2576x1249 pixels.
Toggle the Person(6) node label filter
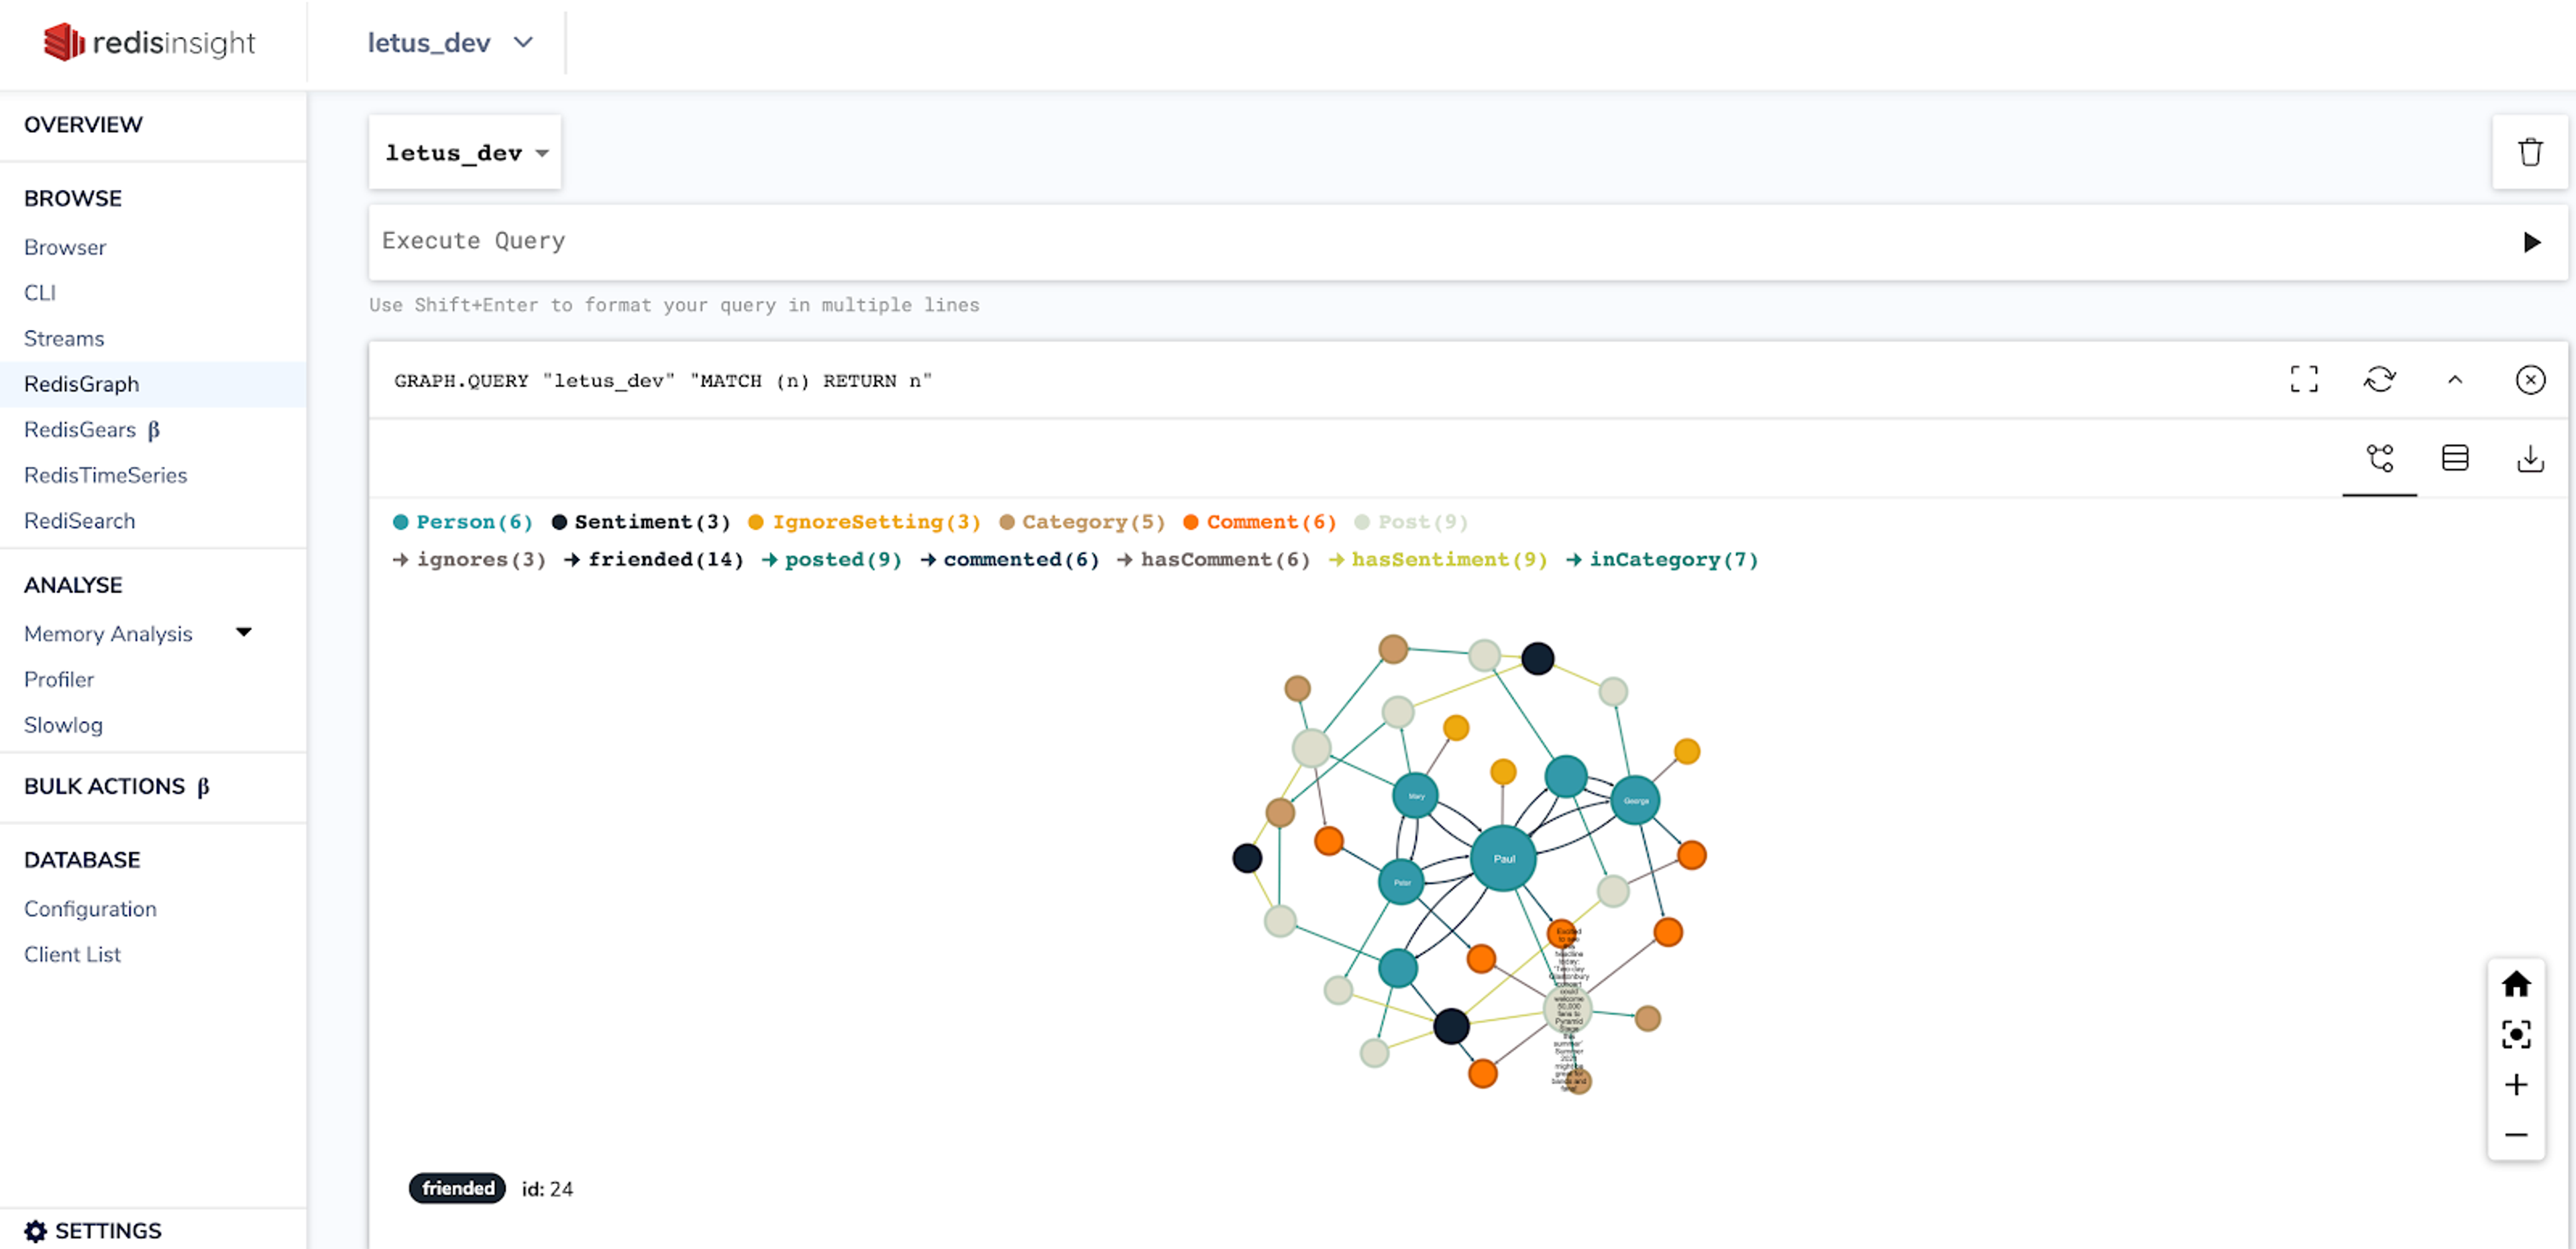(x=463, y=522)
